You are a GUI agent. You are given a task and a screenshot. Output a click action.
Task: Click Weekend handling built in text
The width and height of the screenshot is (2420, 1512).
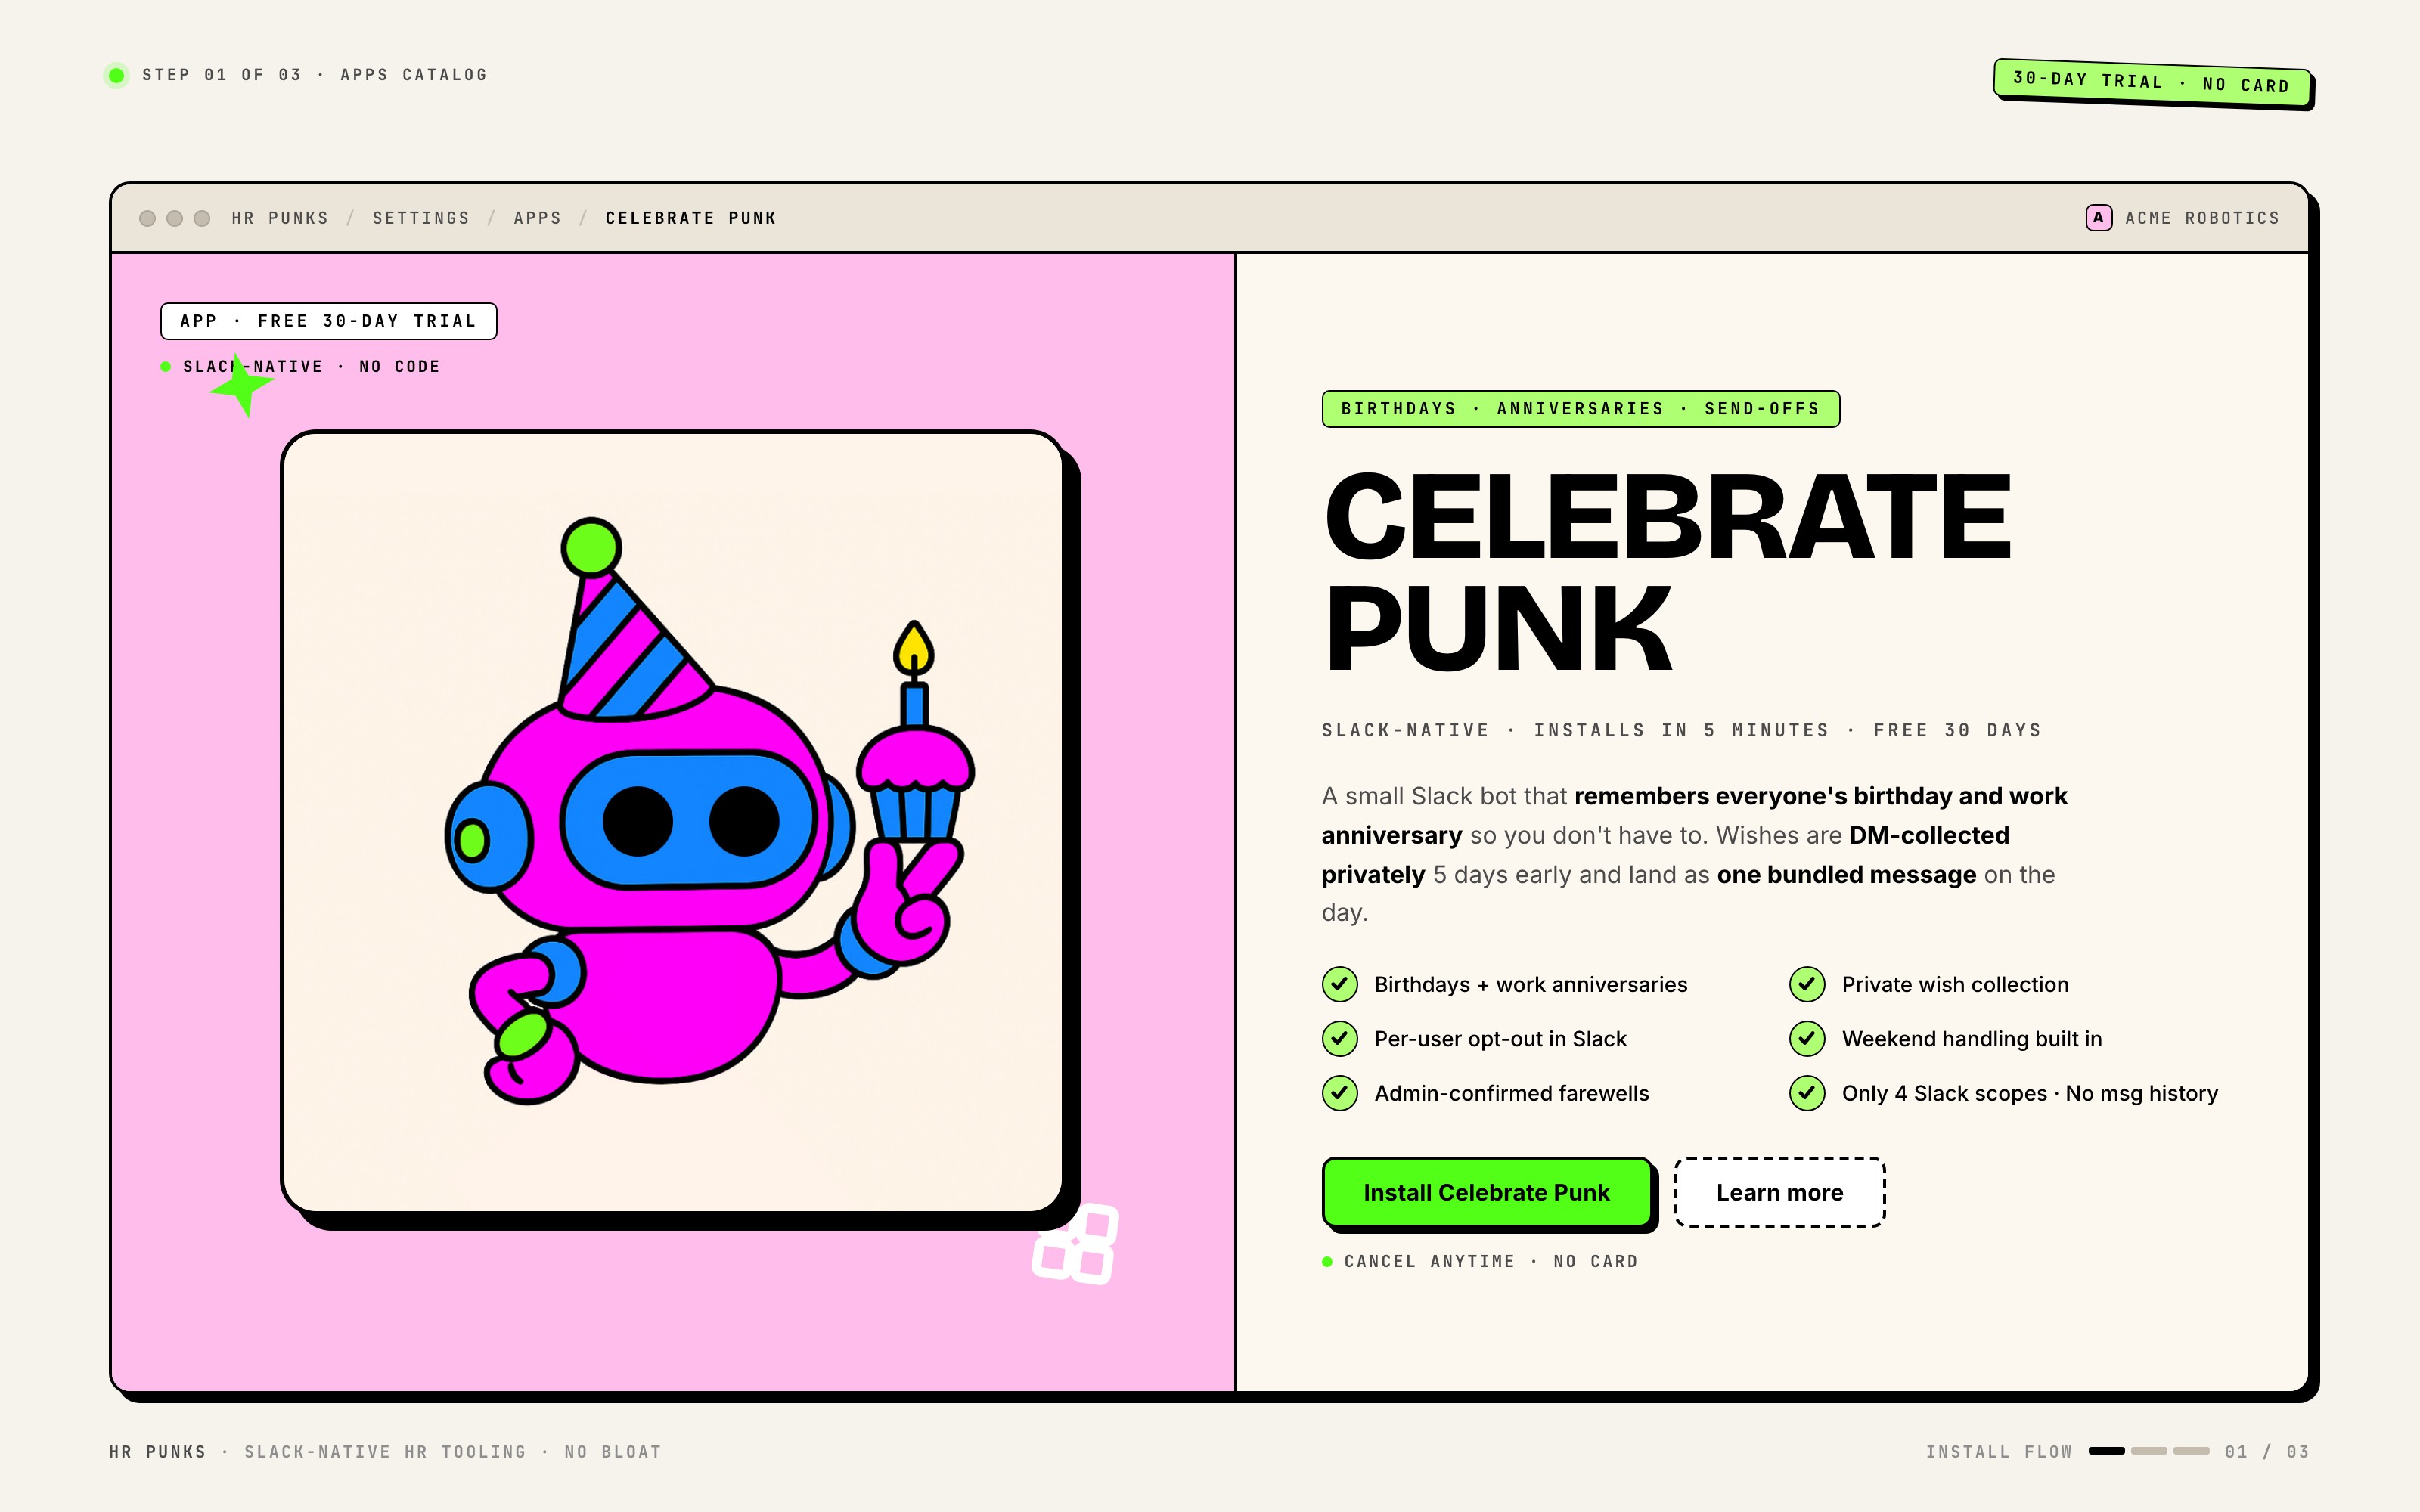[x=1972, y=1039]
